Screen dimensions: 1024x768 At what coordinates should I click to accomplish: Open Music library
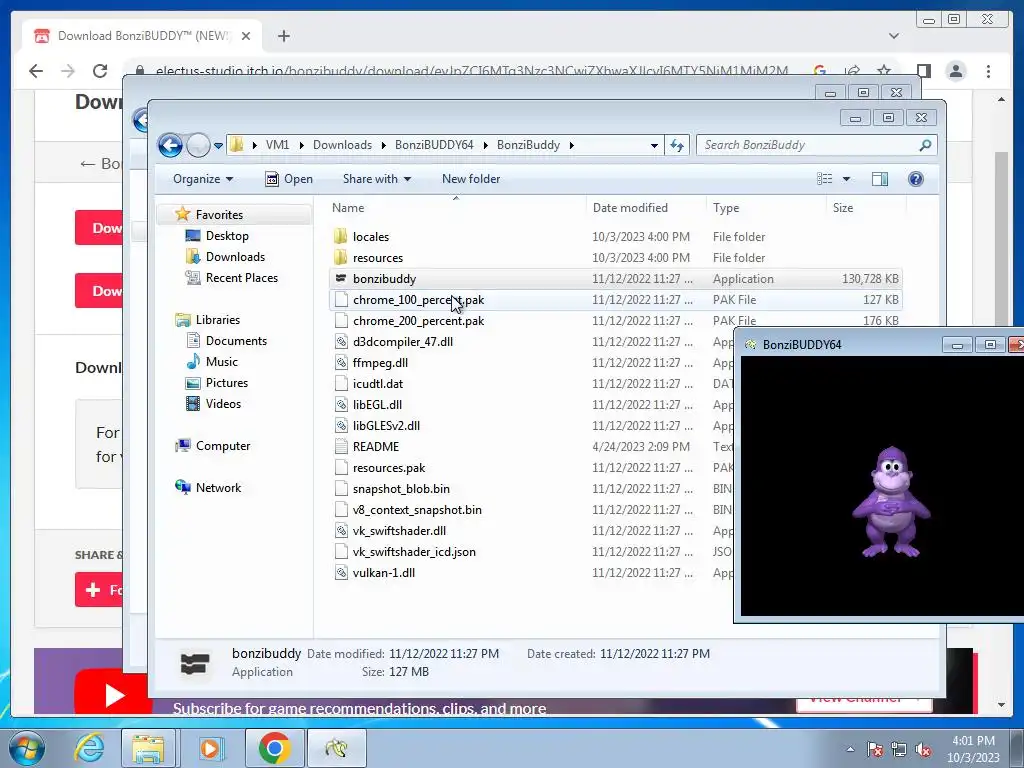click(x=221, y=362)
